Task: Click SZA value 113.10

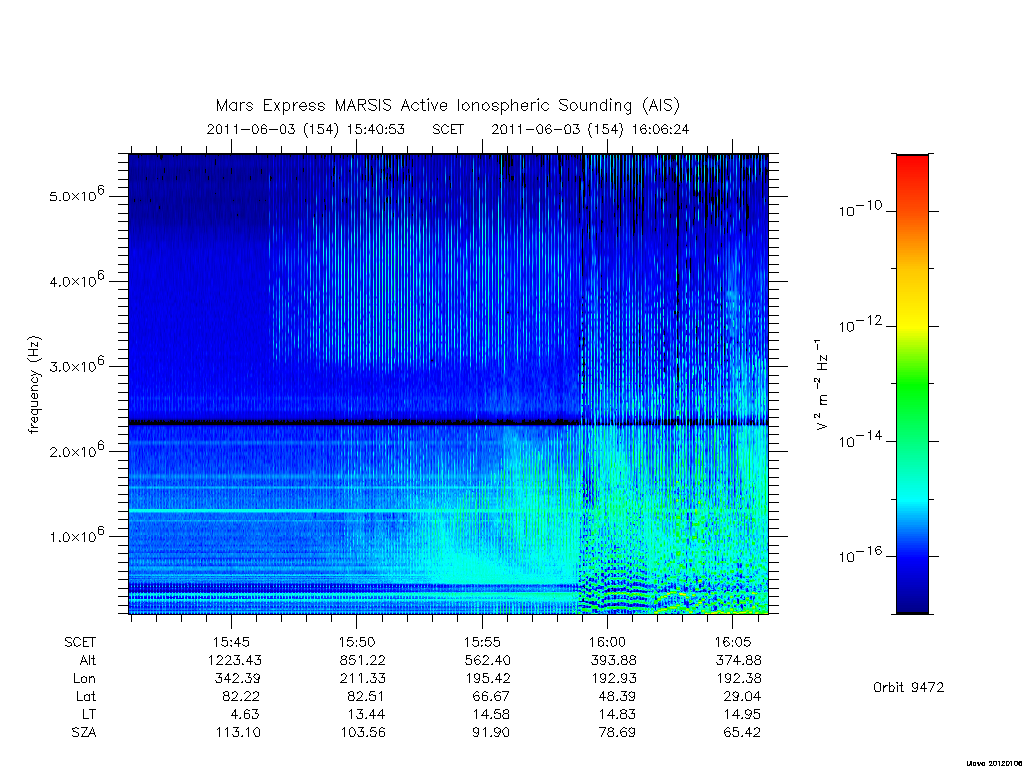Action: (238, 733)
